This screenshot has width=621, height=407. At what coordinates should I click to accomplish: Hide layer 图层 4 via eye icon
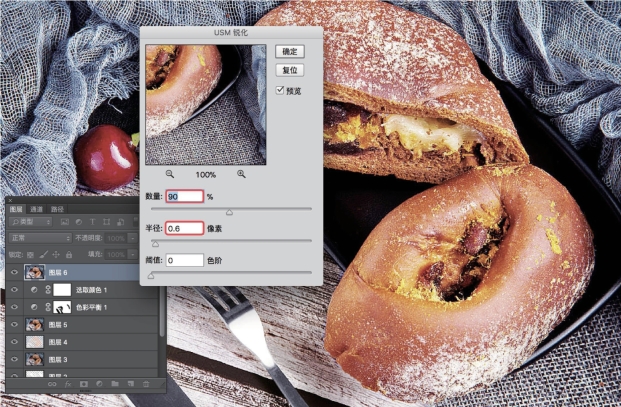[14, 342]
